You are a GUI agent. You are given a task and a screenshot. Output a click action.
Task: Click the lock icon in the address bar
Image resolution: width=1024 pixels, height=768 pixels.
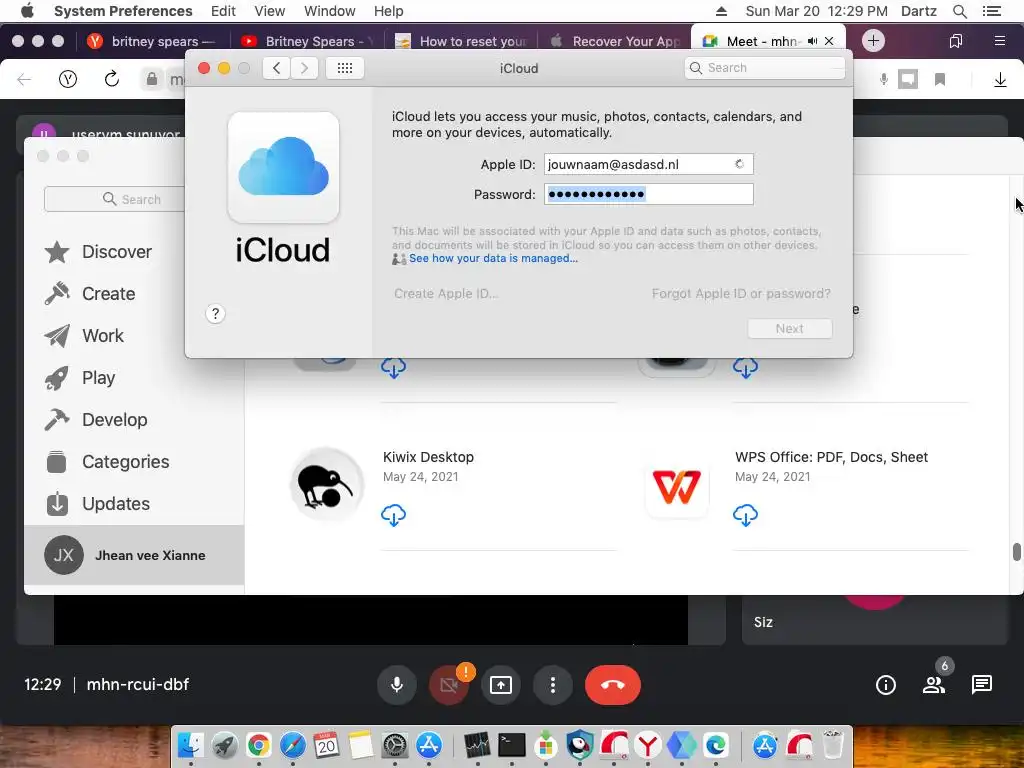click(152, 80)
